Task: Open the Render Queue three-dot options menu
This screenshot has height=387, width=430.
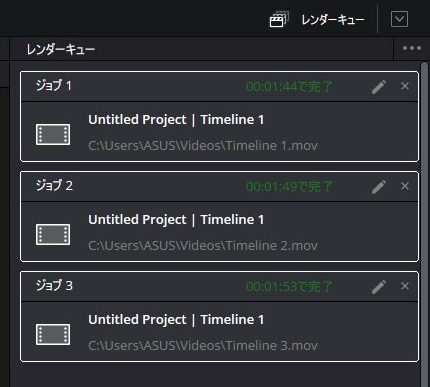Action: (412, 49)
